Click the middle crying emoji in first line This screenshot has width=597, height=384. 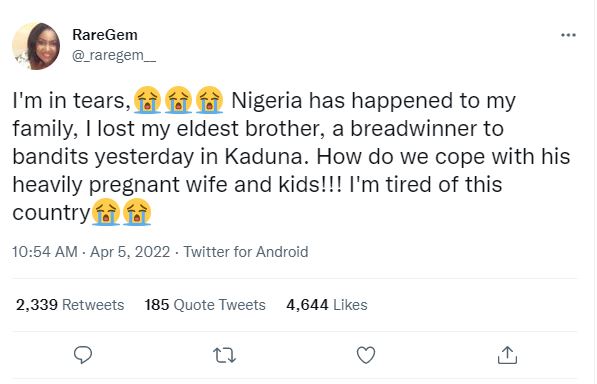(x=178, y=100)
